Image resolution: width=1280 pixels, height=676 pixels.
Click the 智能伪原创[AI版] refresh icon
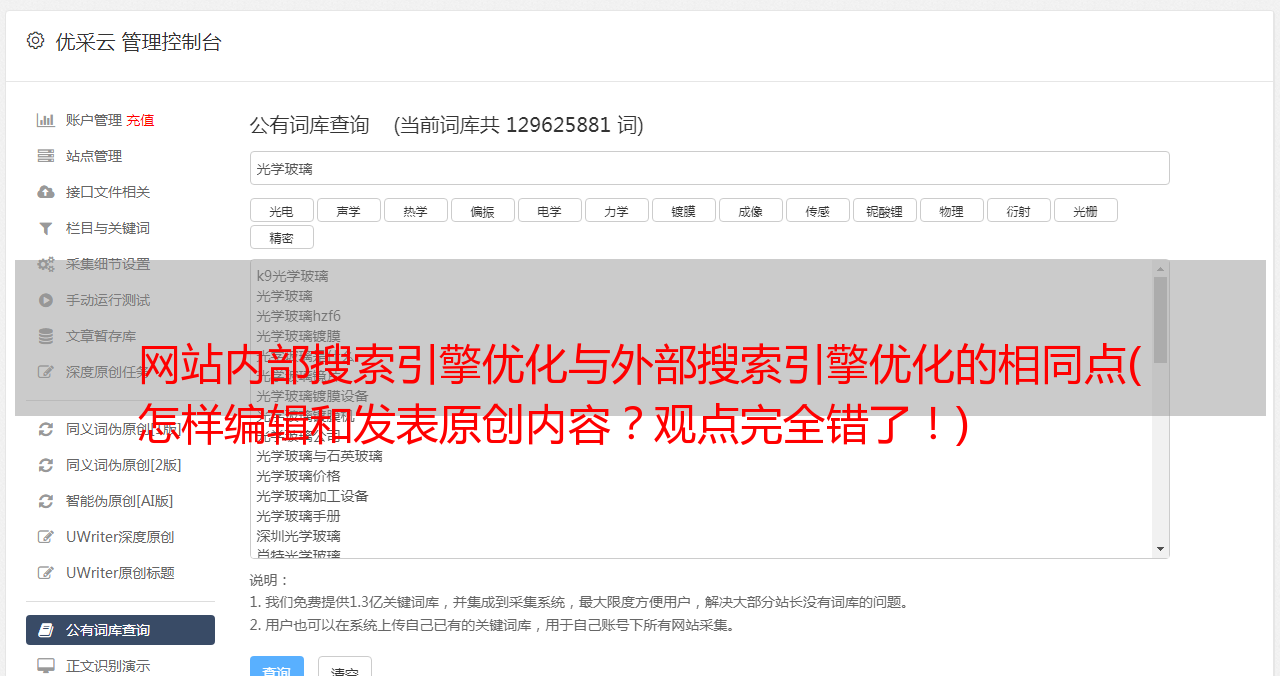click(45, 501)
